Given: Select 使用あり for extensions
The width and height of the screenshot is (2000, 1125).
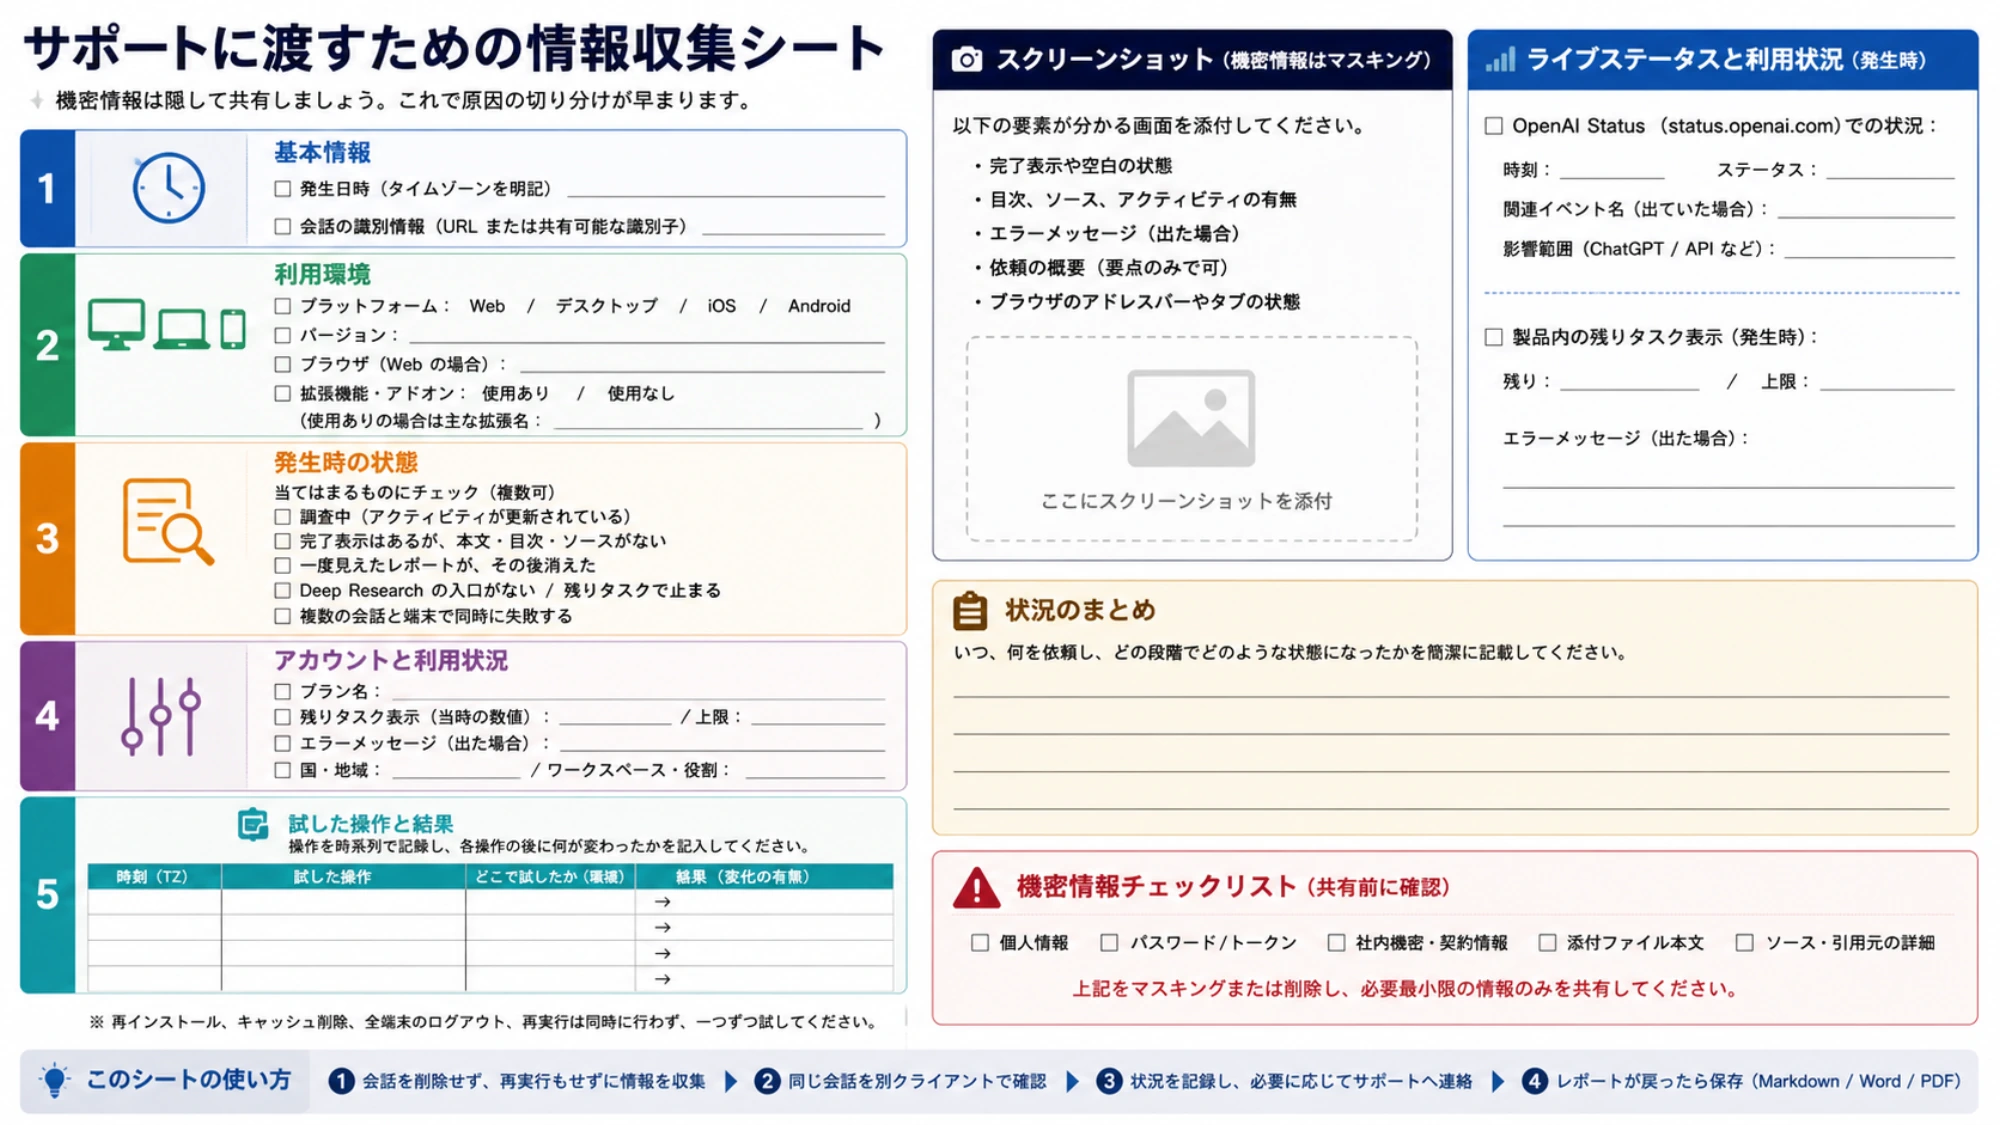Looking at the screenshot, I should (515, 394).
